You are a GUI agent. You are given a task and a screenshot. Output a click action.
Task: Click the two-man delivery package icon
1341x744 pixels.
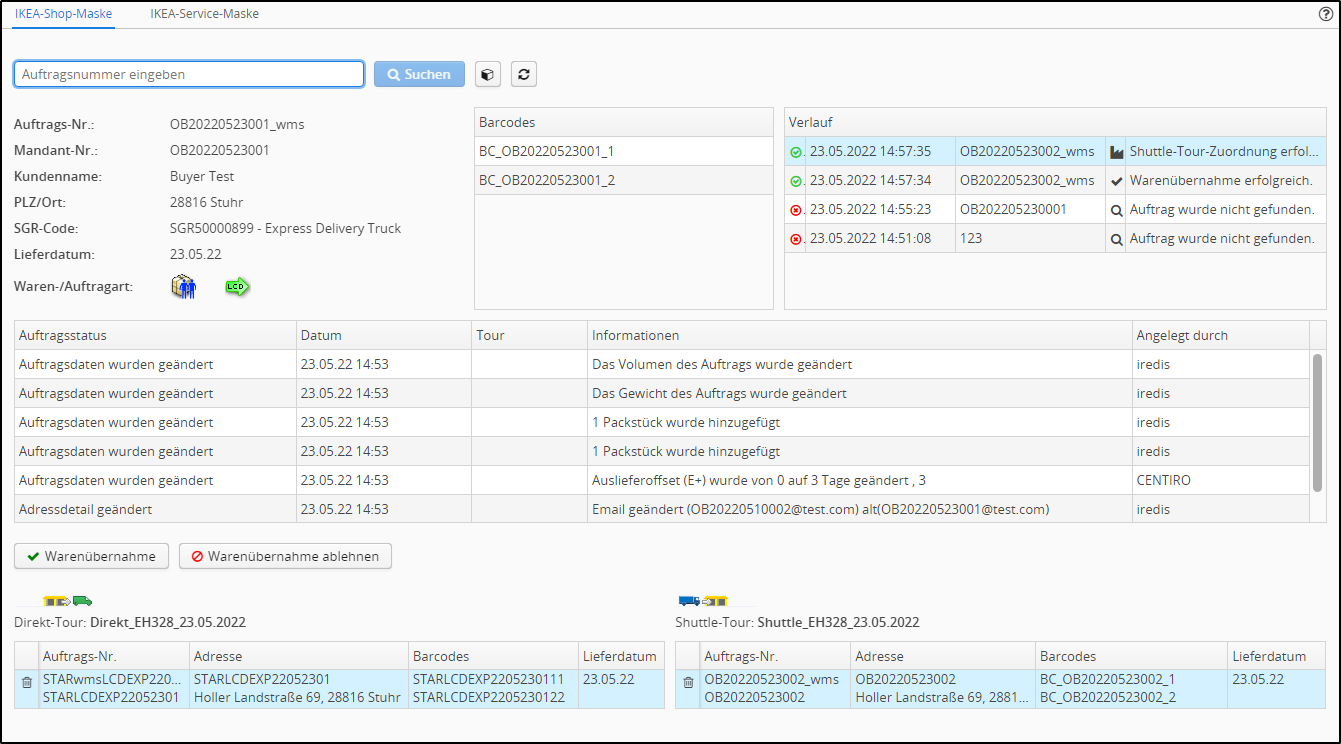[184, 287]
